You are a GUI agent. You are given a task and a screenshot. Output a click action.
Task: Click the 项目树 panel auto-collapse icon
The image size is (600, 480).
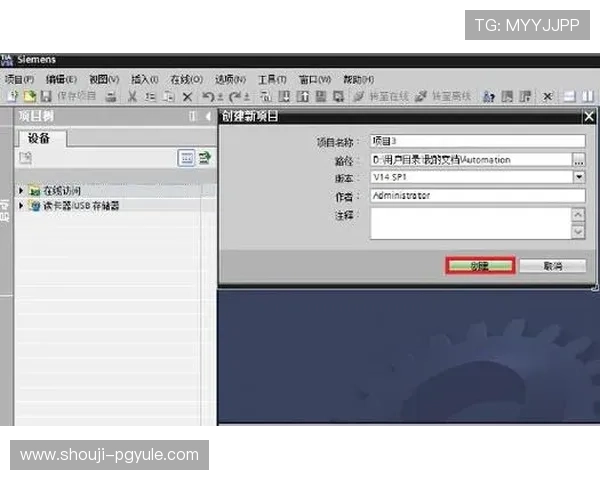click(192, 116)
